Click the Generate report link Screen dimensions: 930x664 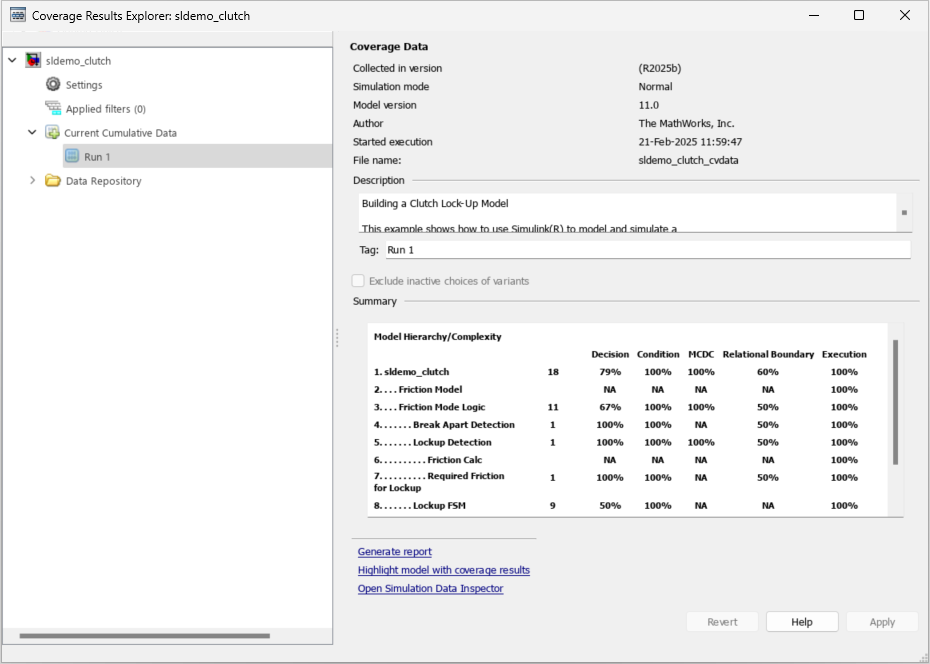click(x=394, y=551)
